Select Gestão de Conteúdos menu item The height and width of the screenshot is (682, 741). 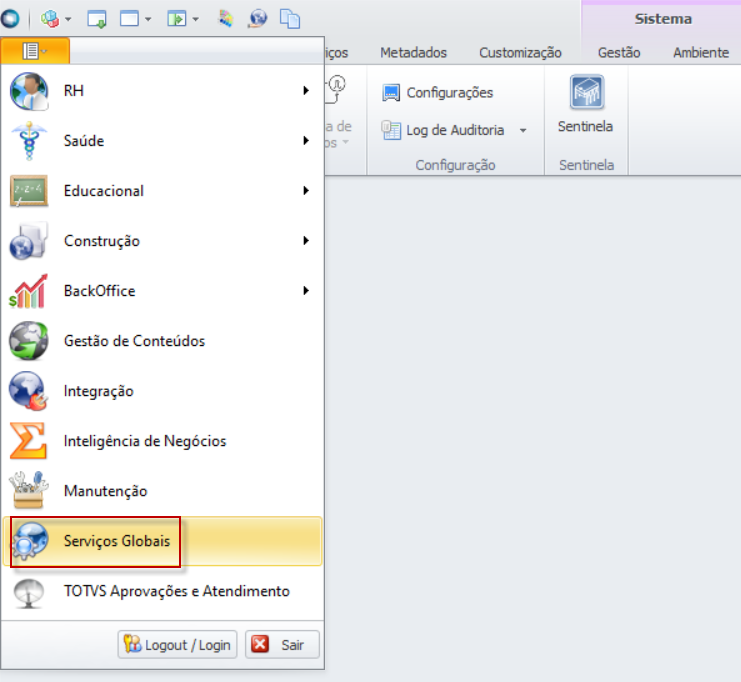tap(162, 341)
